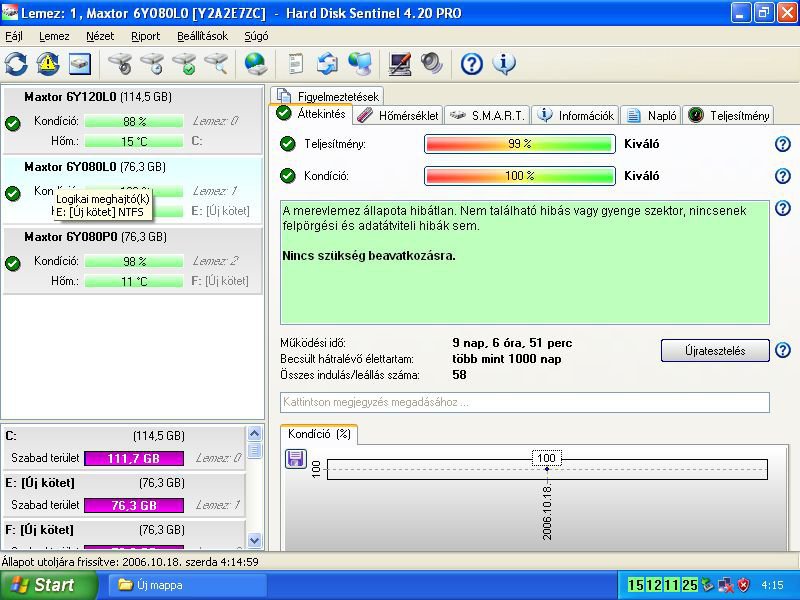This screenshot has width=800, height=600.
Task: Click the megjegyzés note input field
Action: point(524,402)
